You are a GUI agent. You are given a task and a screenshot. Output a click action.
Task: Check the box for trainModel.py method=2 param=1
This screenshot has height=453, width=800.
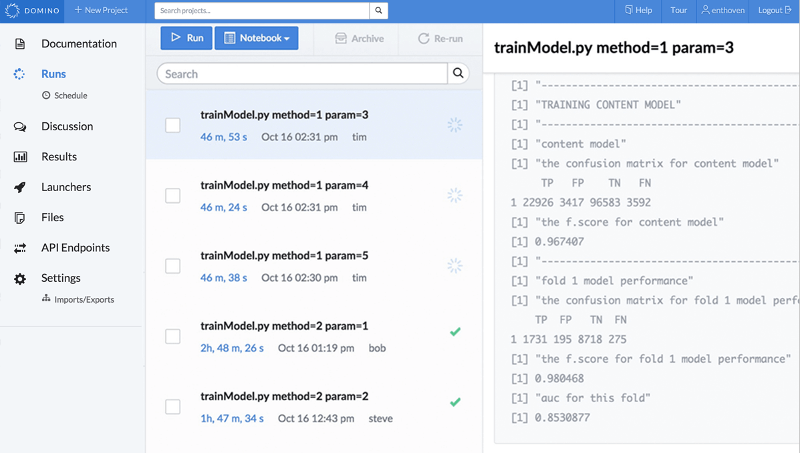[173, 336]
